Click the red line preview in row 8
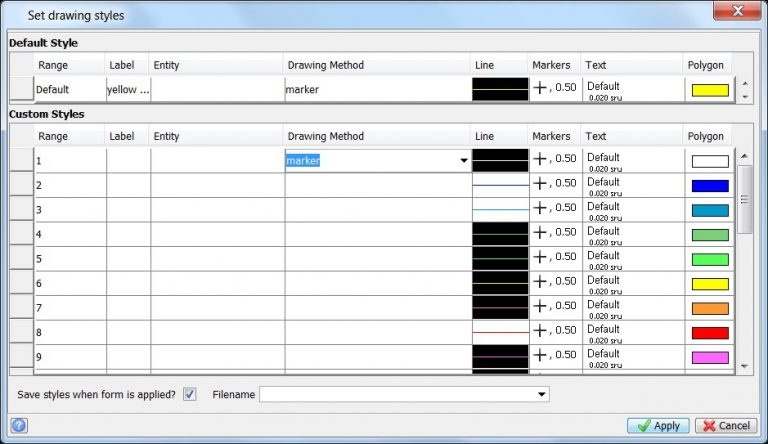Viewport: 768px width, 444px height. (x=500, y=331)
